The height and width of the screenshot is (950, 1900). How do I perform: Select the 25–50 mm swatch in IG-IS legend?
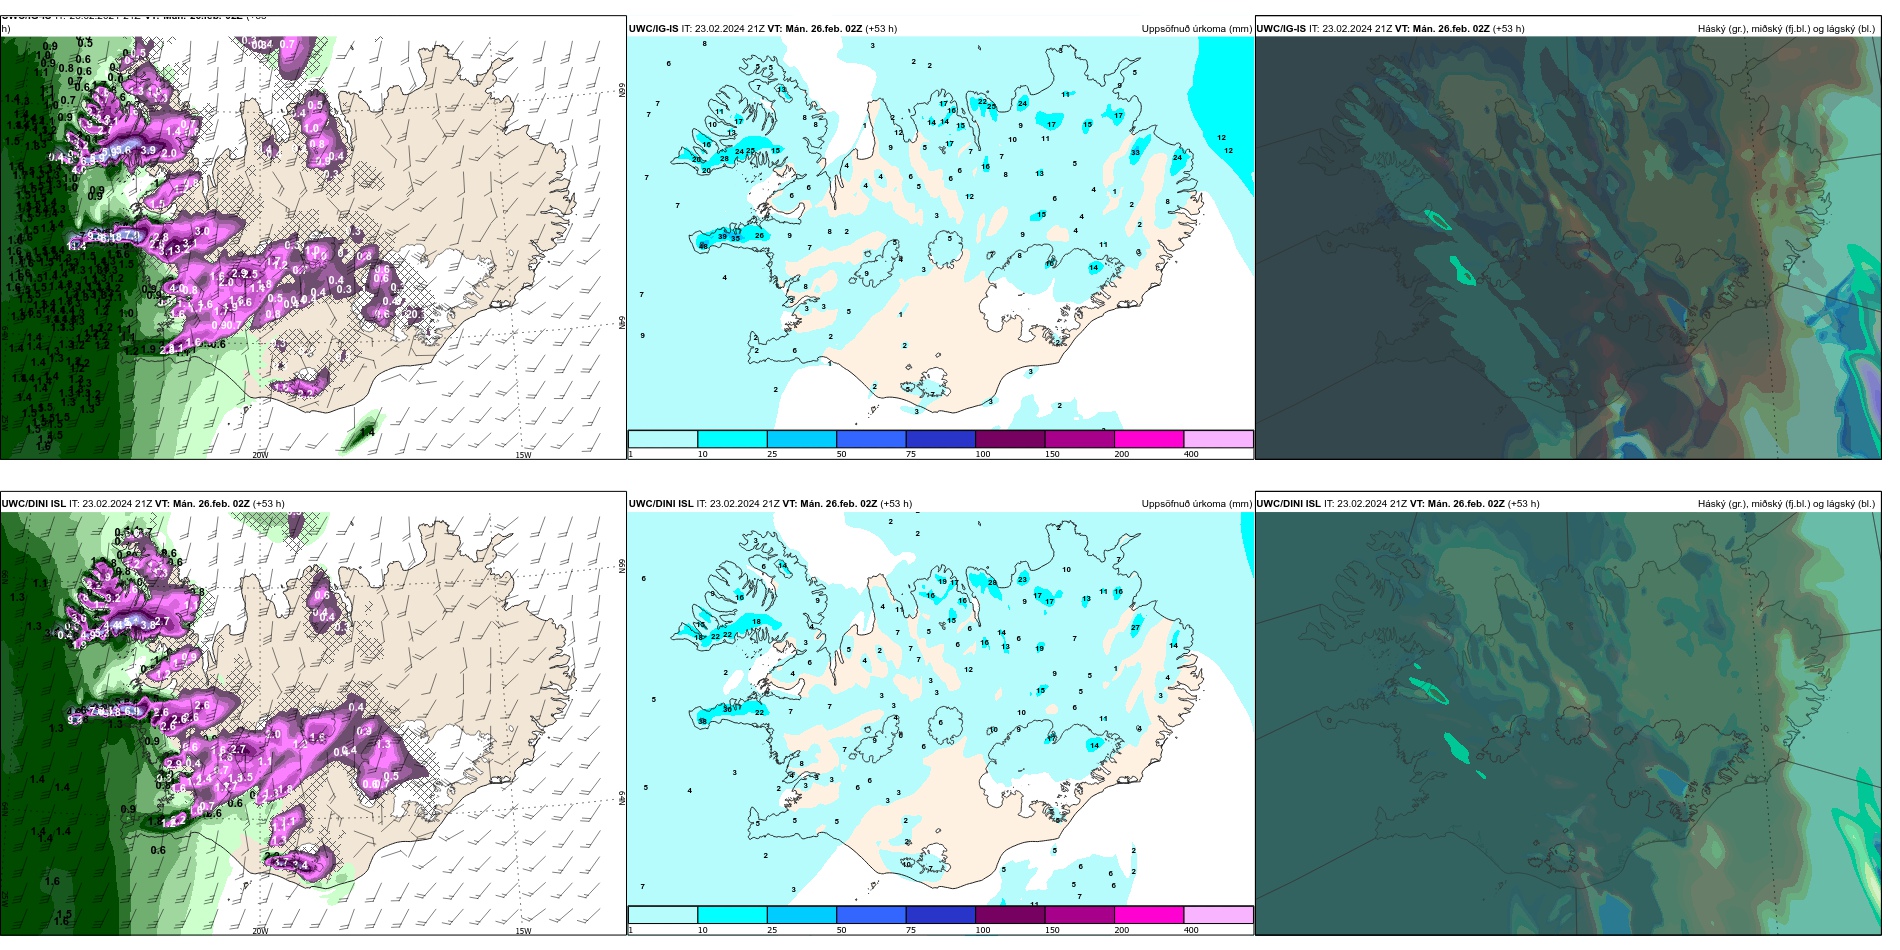point(801,439)
